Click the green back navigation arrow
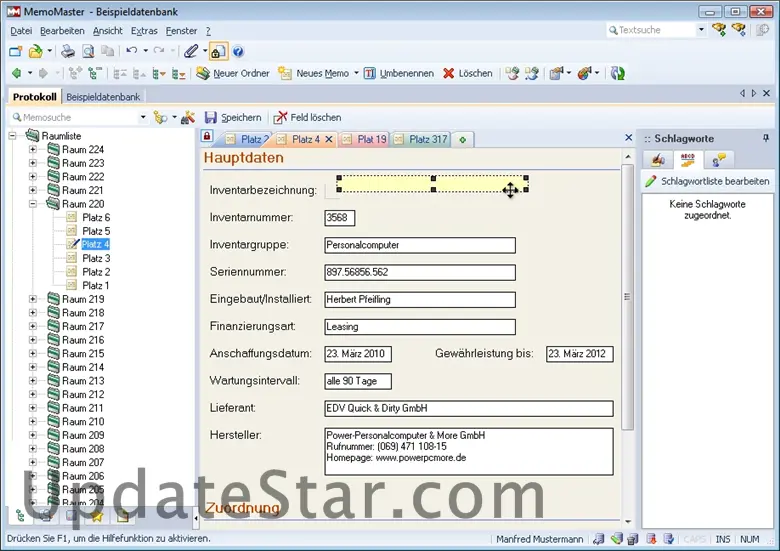 16,74
